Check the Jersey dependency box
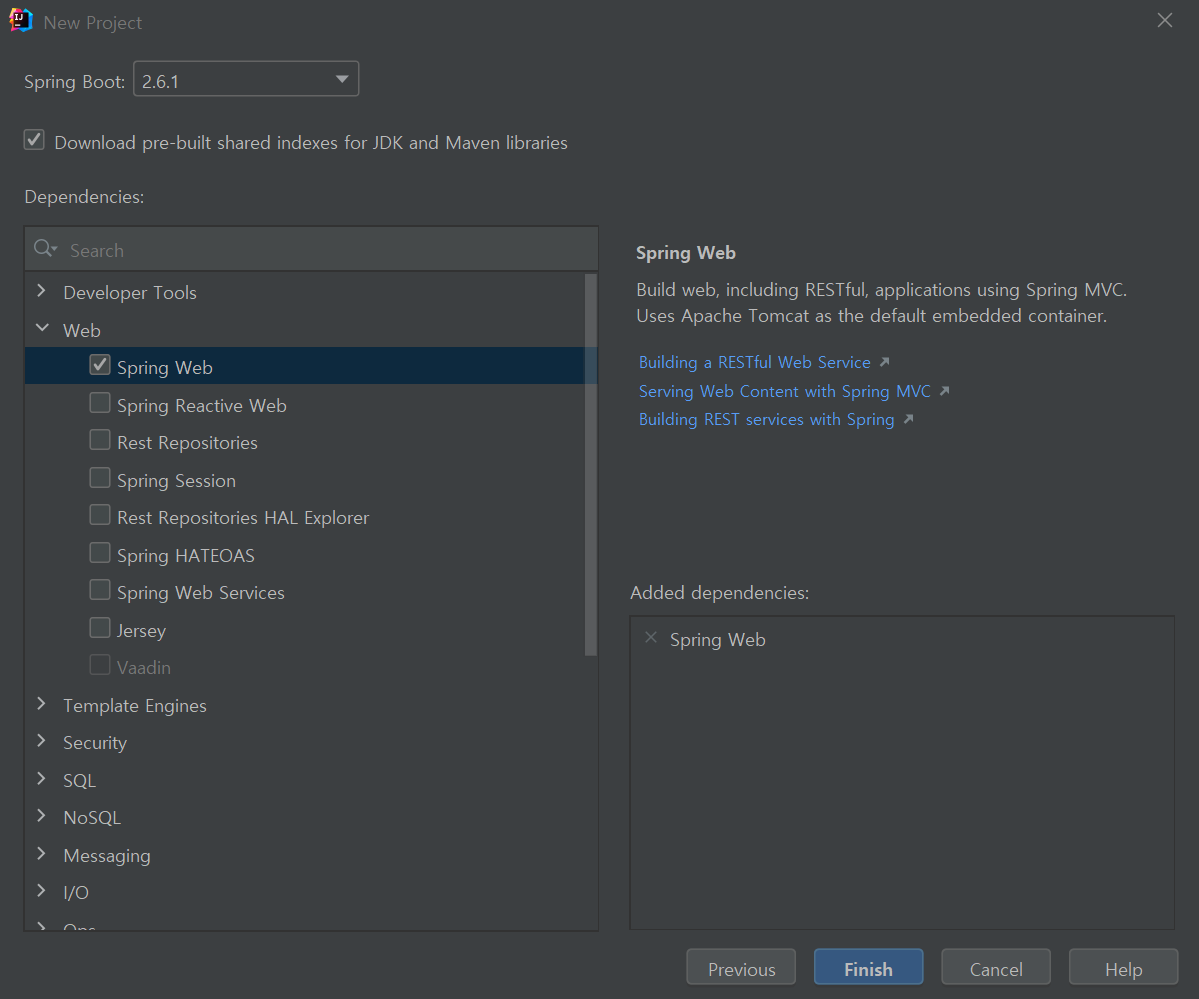 pos(100,627)
